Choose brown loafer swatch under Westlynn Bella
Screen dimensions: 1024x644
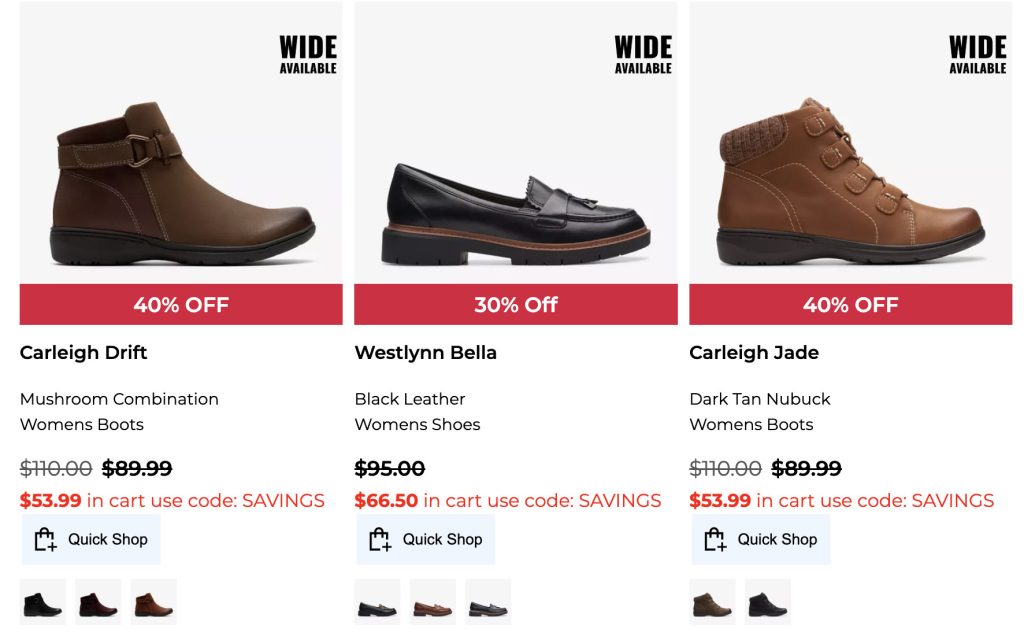tap(433, 603)
